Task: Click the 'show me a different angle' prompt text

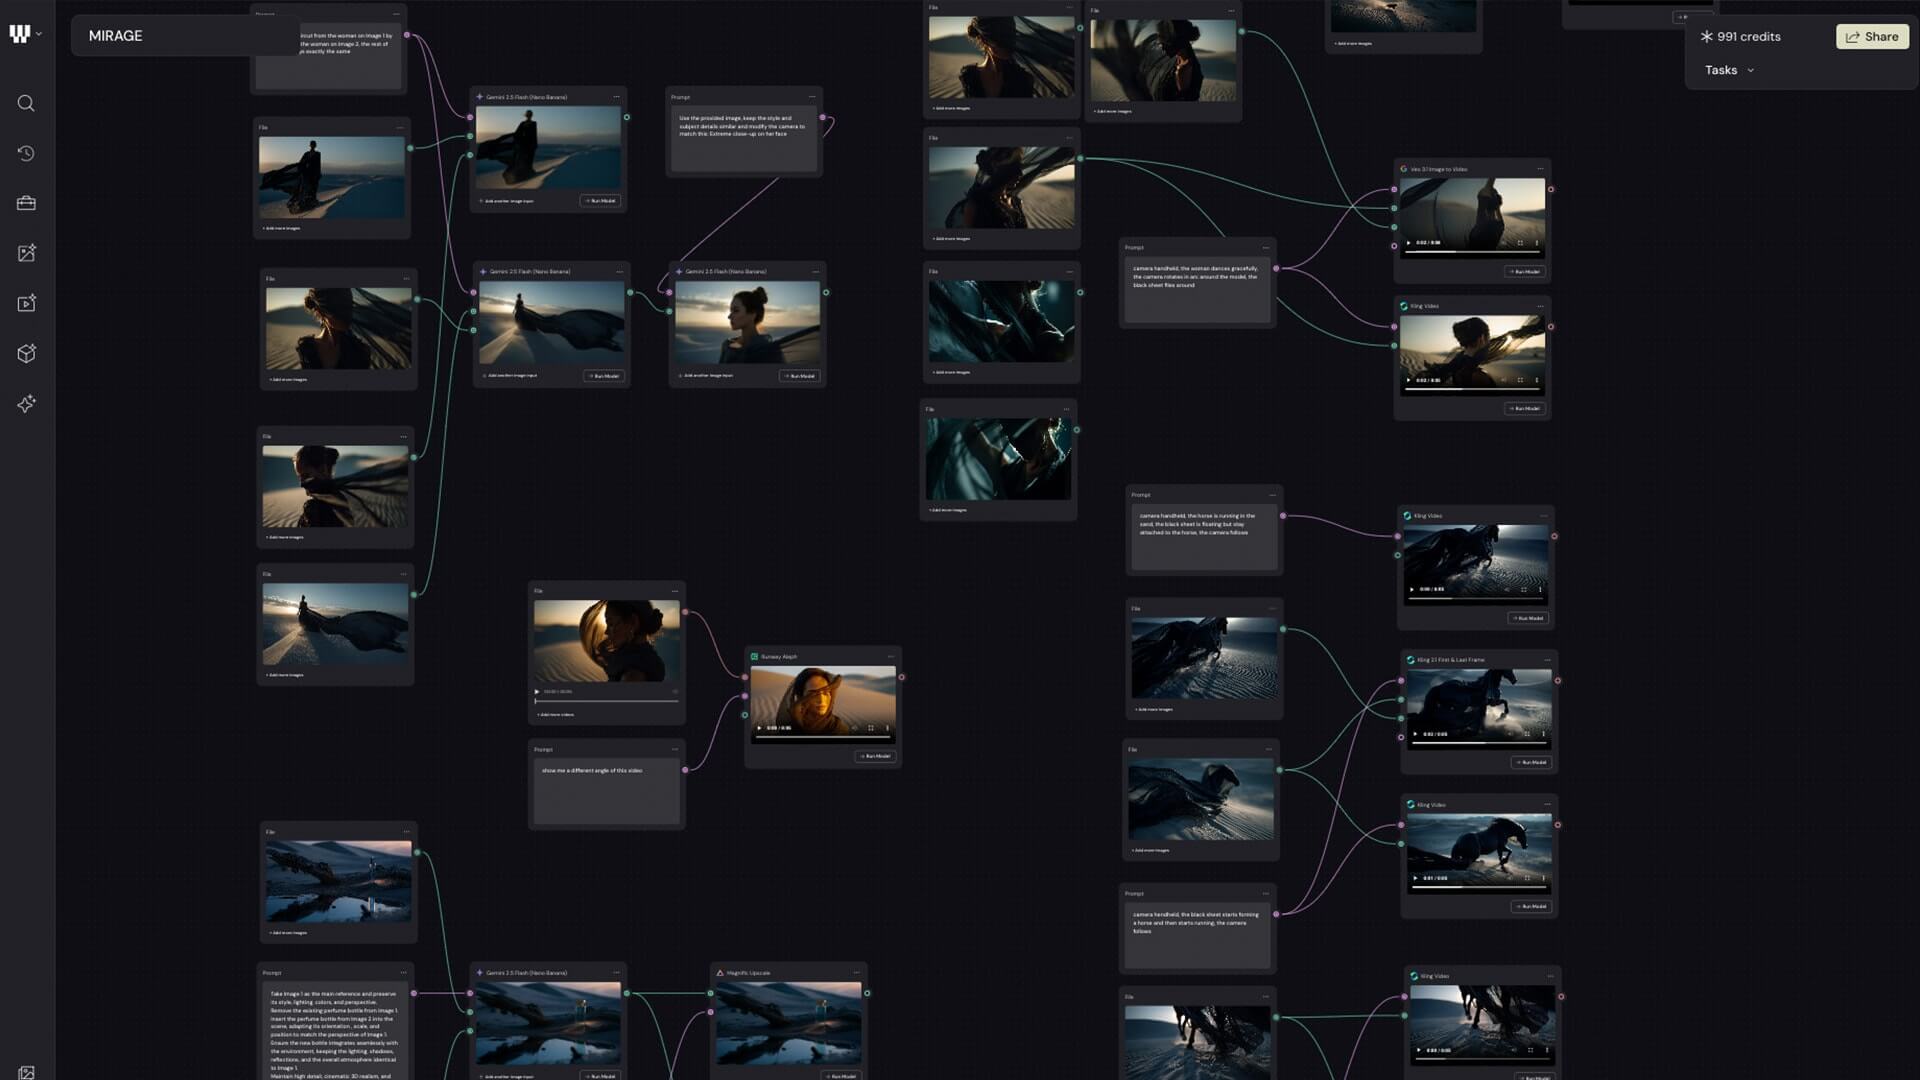Action: [592, 771]
